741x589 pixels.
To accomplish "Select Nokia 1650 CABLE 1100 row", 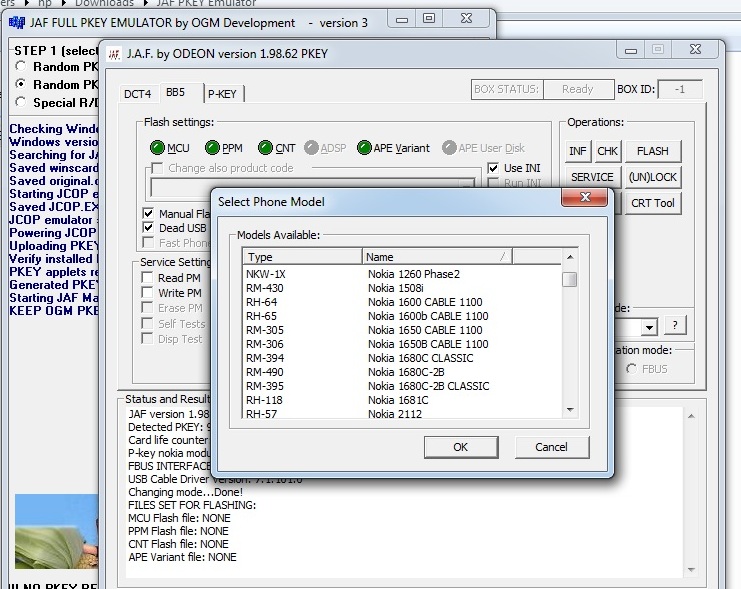I will [x=402, y=330].
